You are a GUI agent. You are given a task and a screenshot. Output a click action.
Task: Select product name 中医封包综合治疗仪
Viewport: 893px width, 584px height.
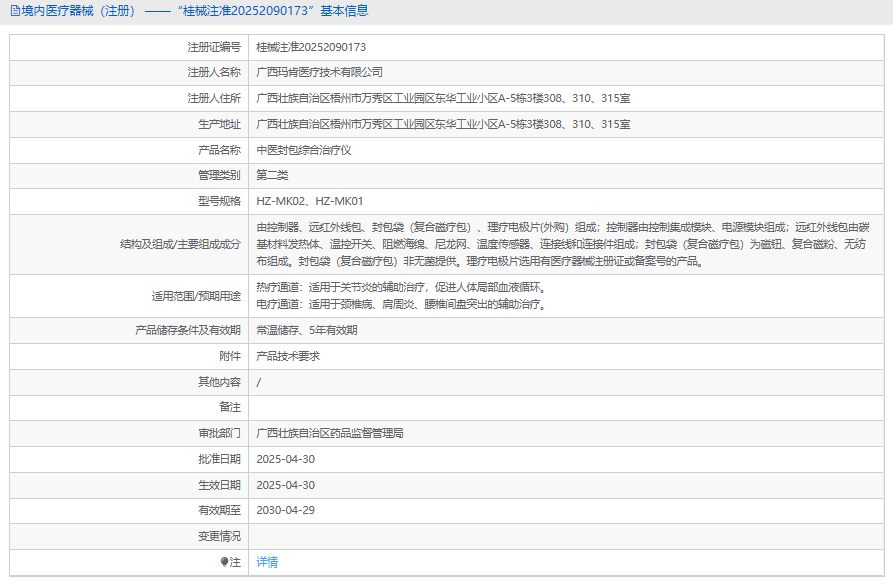pyautogui.click(x=304, y=150)
